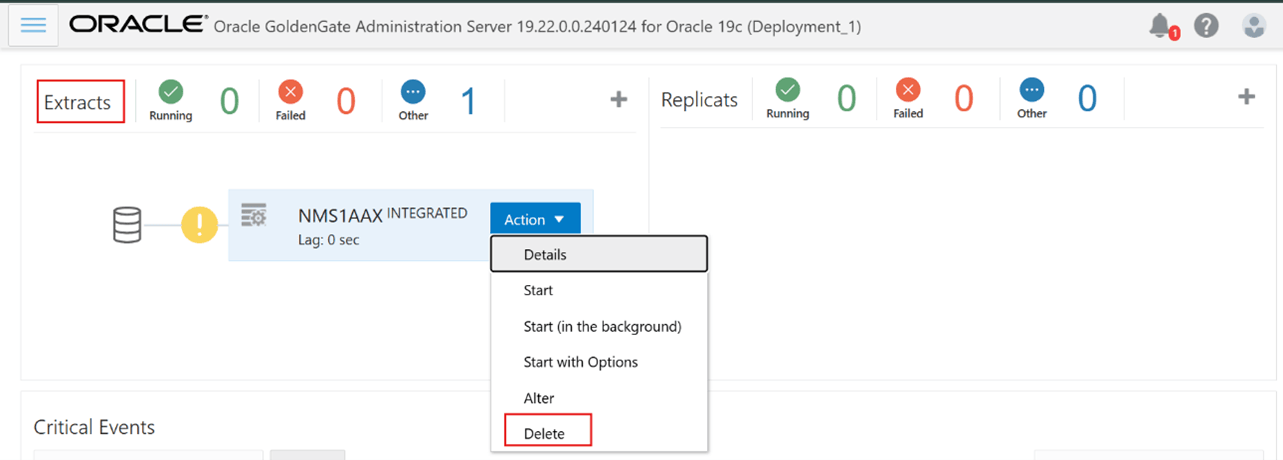Click the Extracts running count 0
1283x460 pixels.
(x=229, y=100)
